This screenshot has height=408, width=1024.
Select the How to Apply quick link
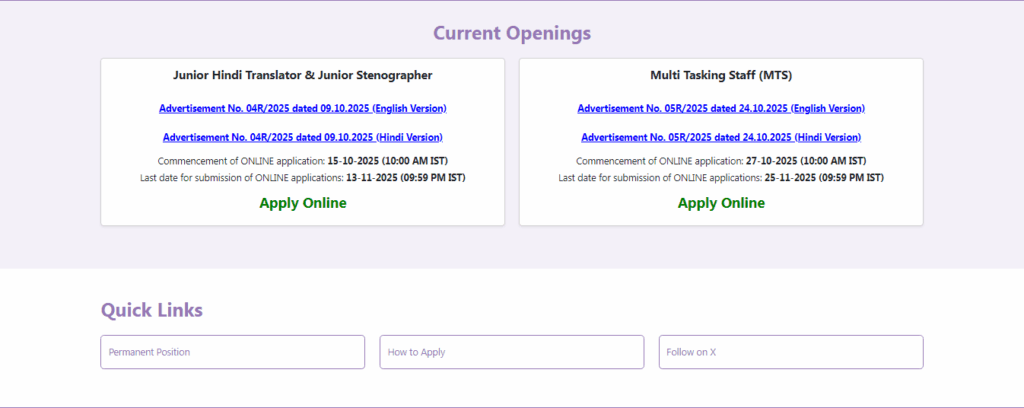tap(511, 352)
